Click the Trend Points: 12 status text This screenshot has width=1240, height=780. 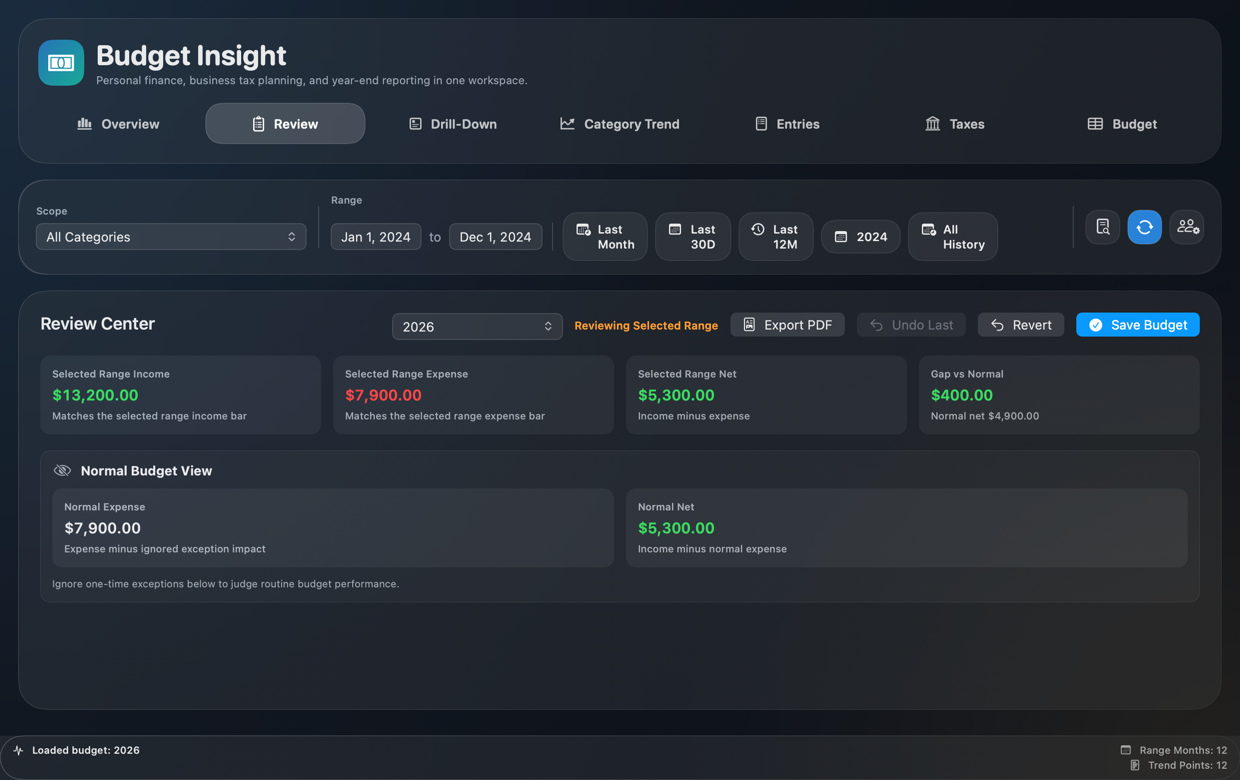(x=1188, y=765)
